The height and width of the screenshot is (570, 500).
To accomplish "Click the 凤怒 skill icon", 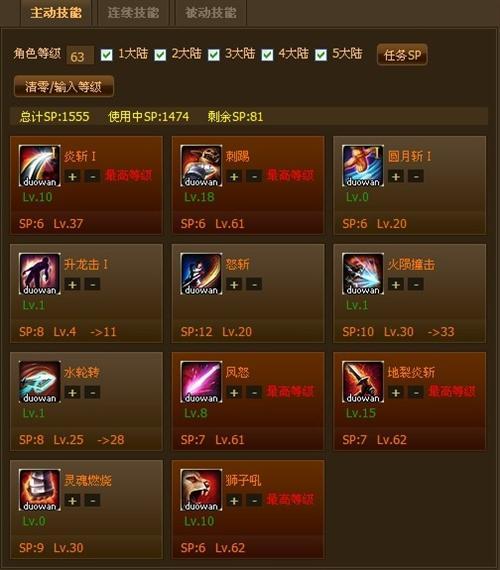I will pyautogui.click(x=201, y=382).
